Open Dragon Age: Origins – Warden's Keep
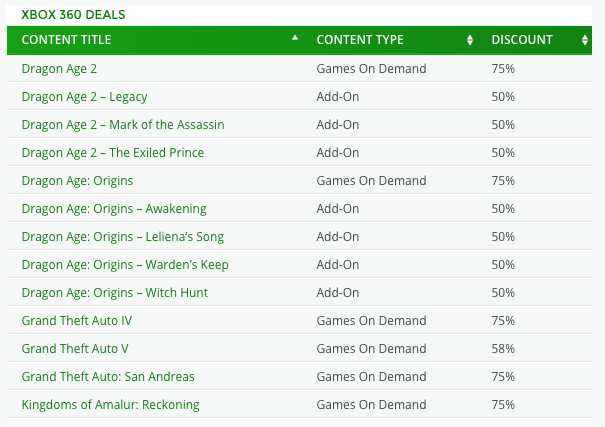This screenshot has height=427, width=605. 125,265
